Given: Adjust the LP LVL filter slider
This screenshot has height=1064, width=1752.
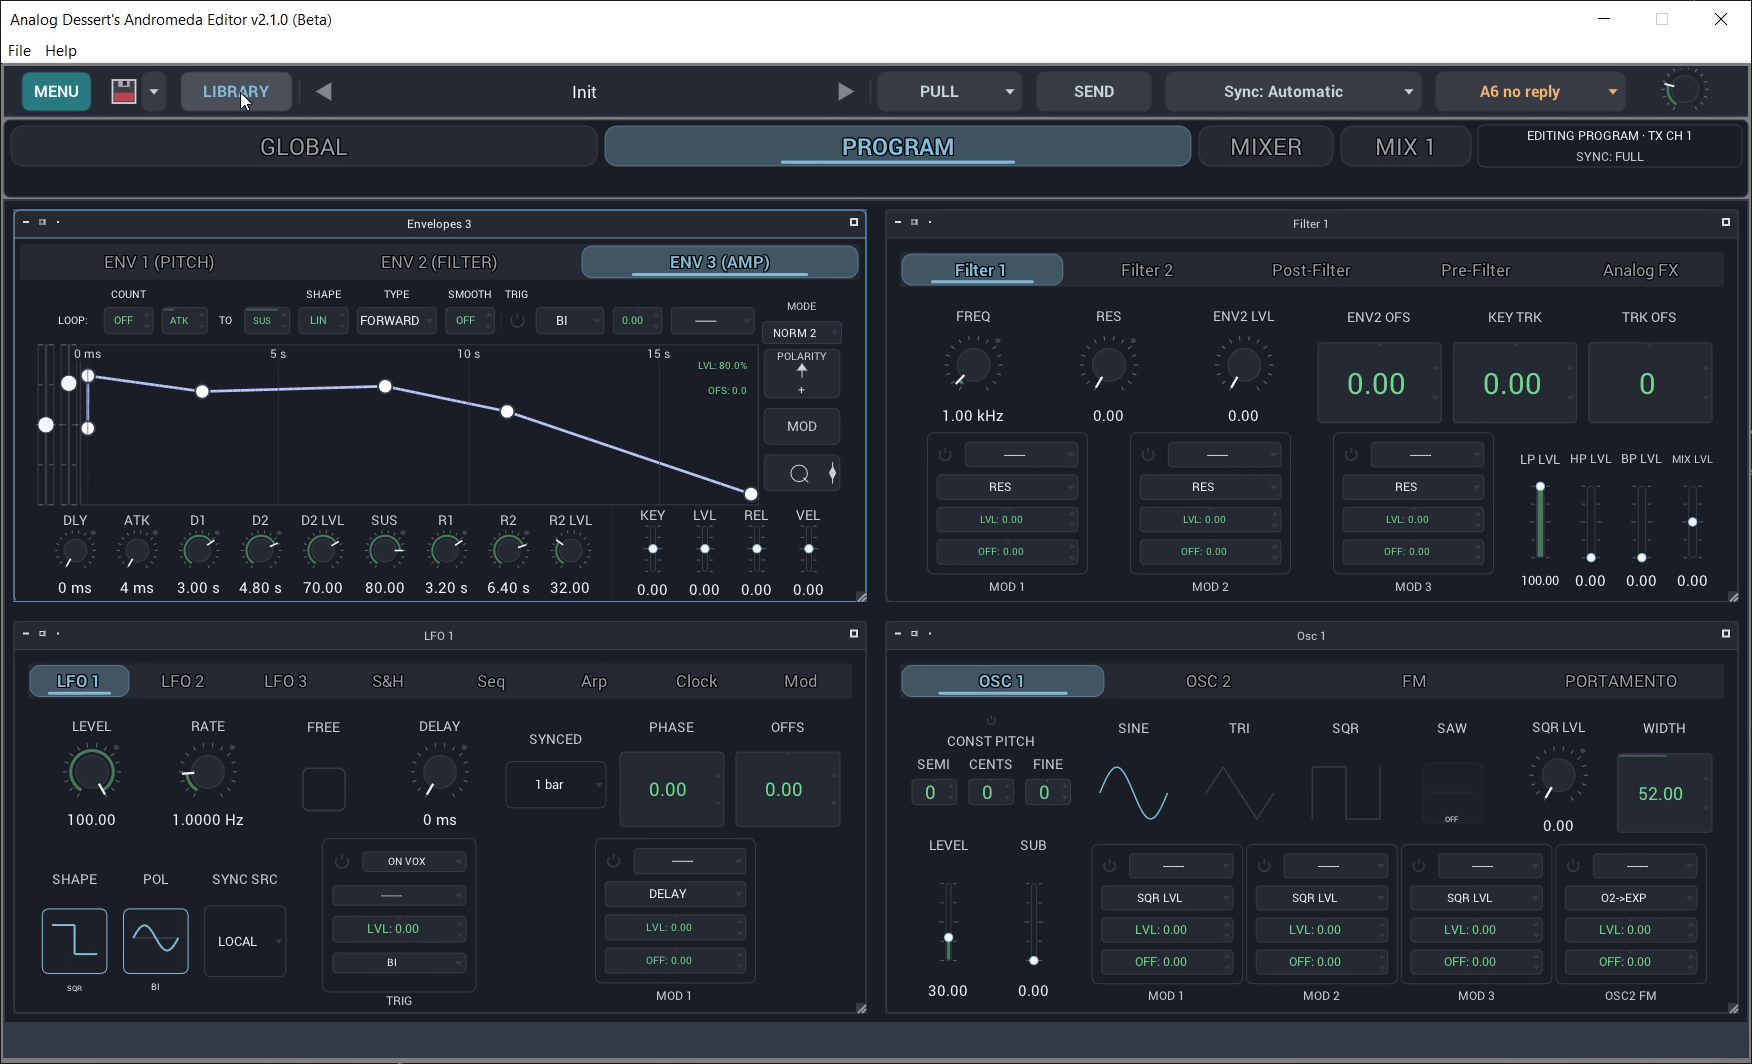Looking at the screenshot, I should point(1540,521).
